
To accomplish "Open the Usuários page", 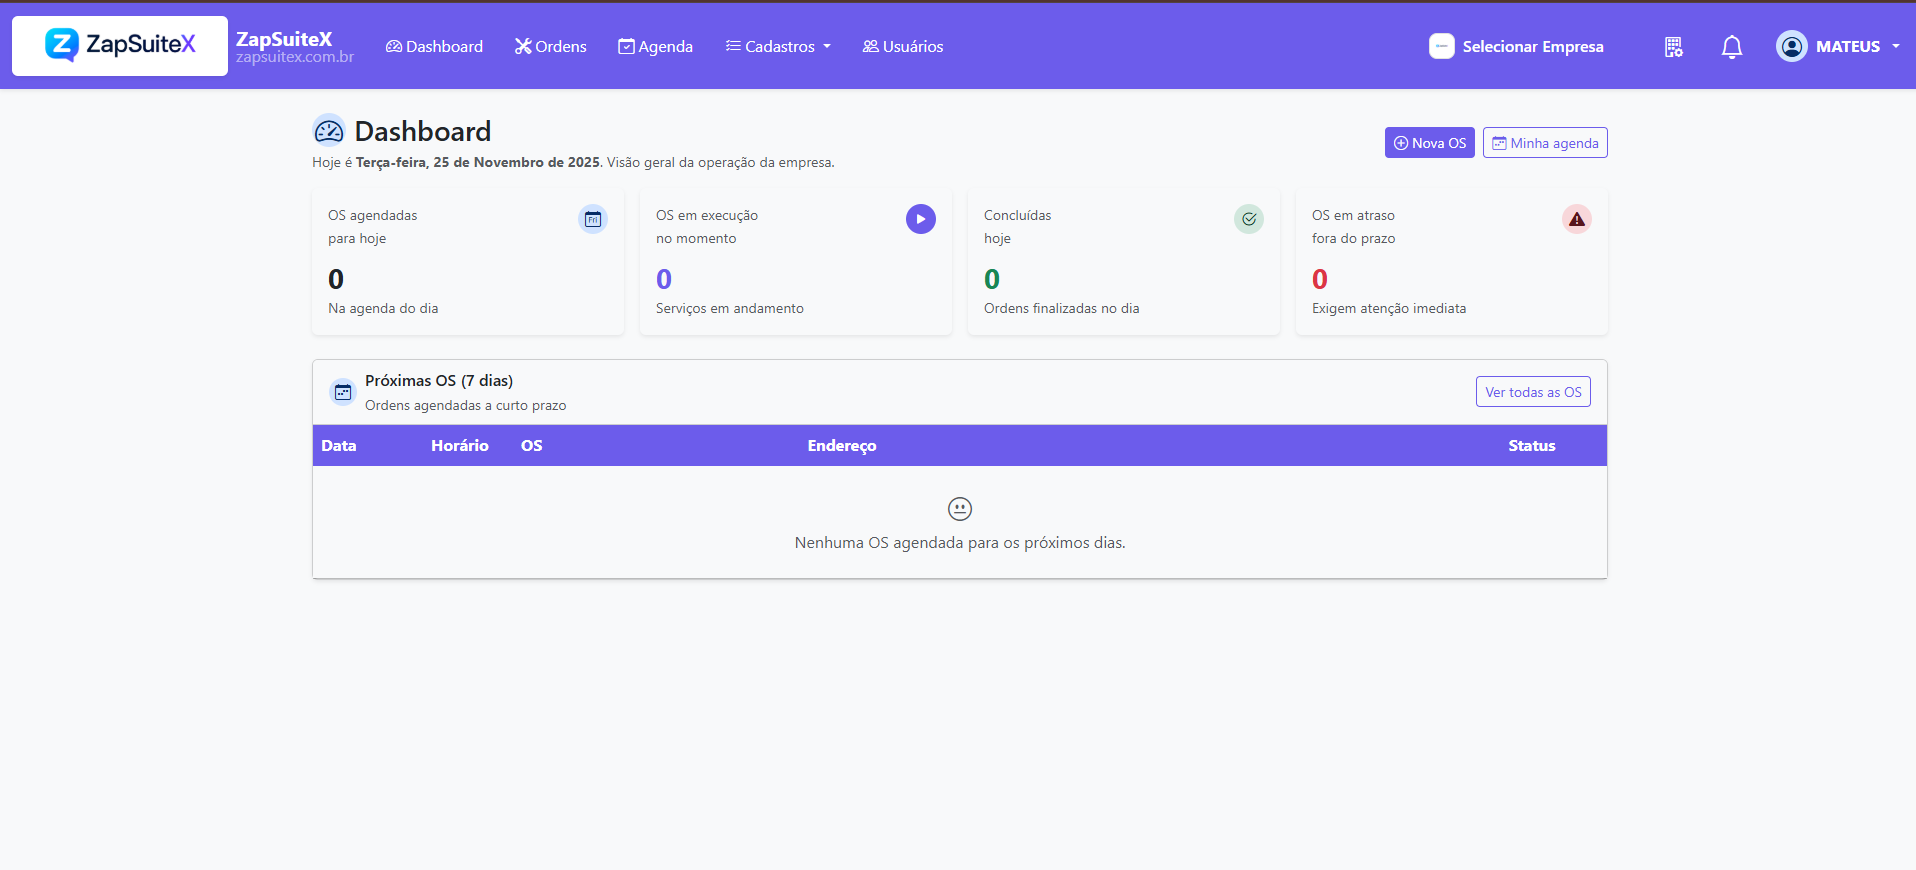I will [903, 46].
